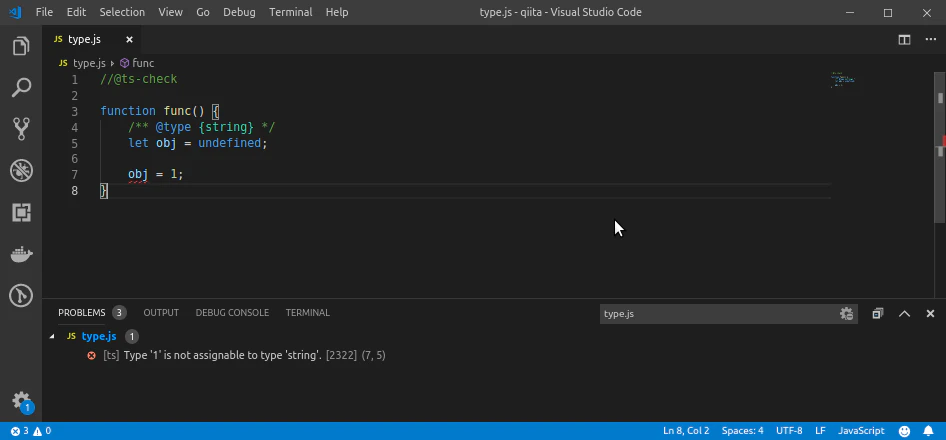
Task: Click the {string} type annotation
Action: tap(226, 127)
